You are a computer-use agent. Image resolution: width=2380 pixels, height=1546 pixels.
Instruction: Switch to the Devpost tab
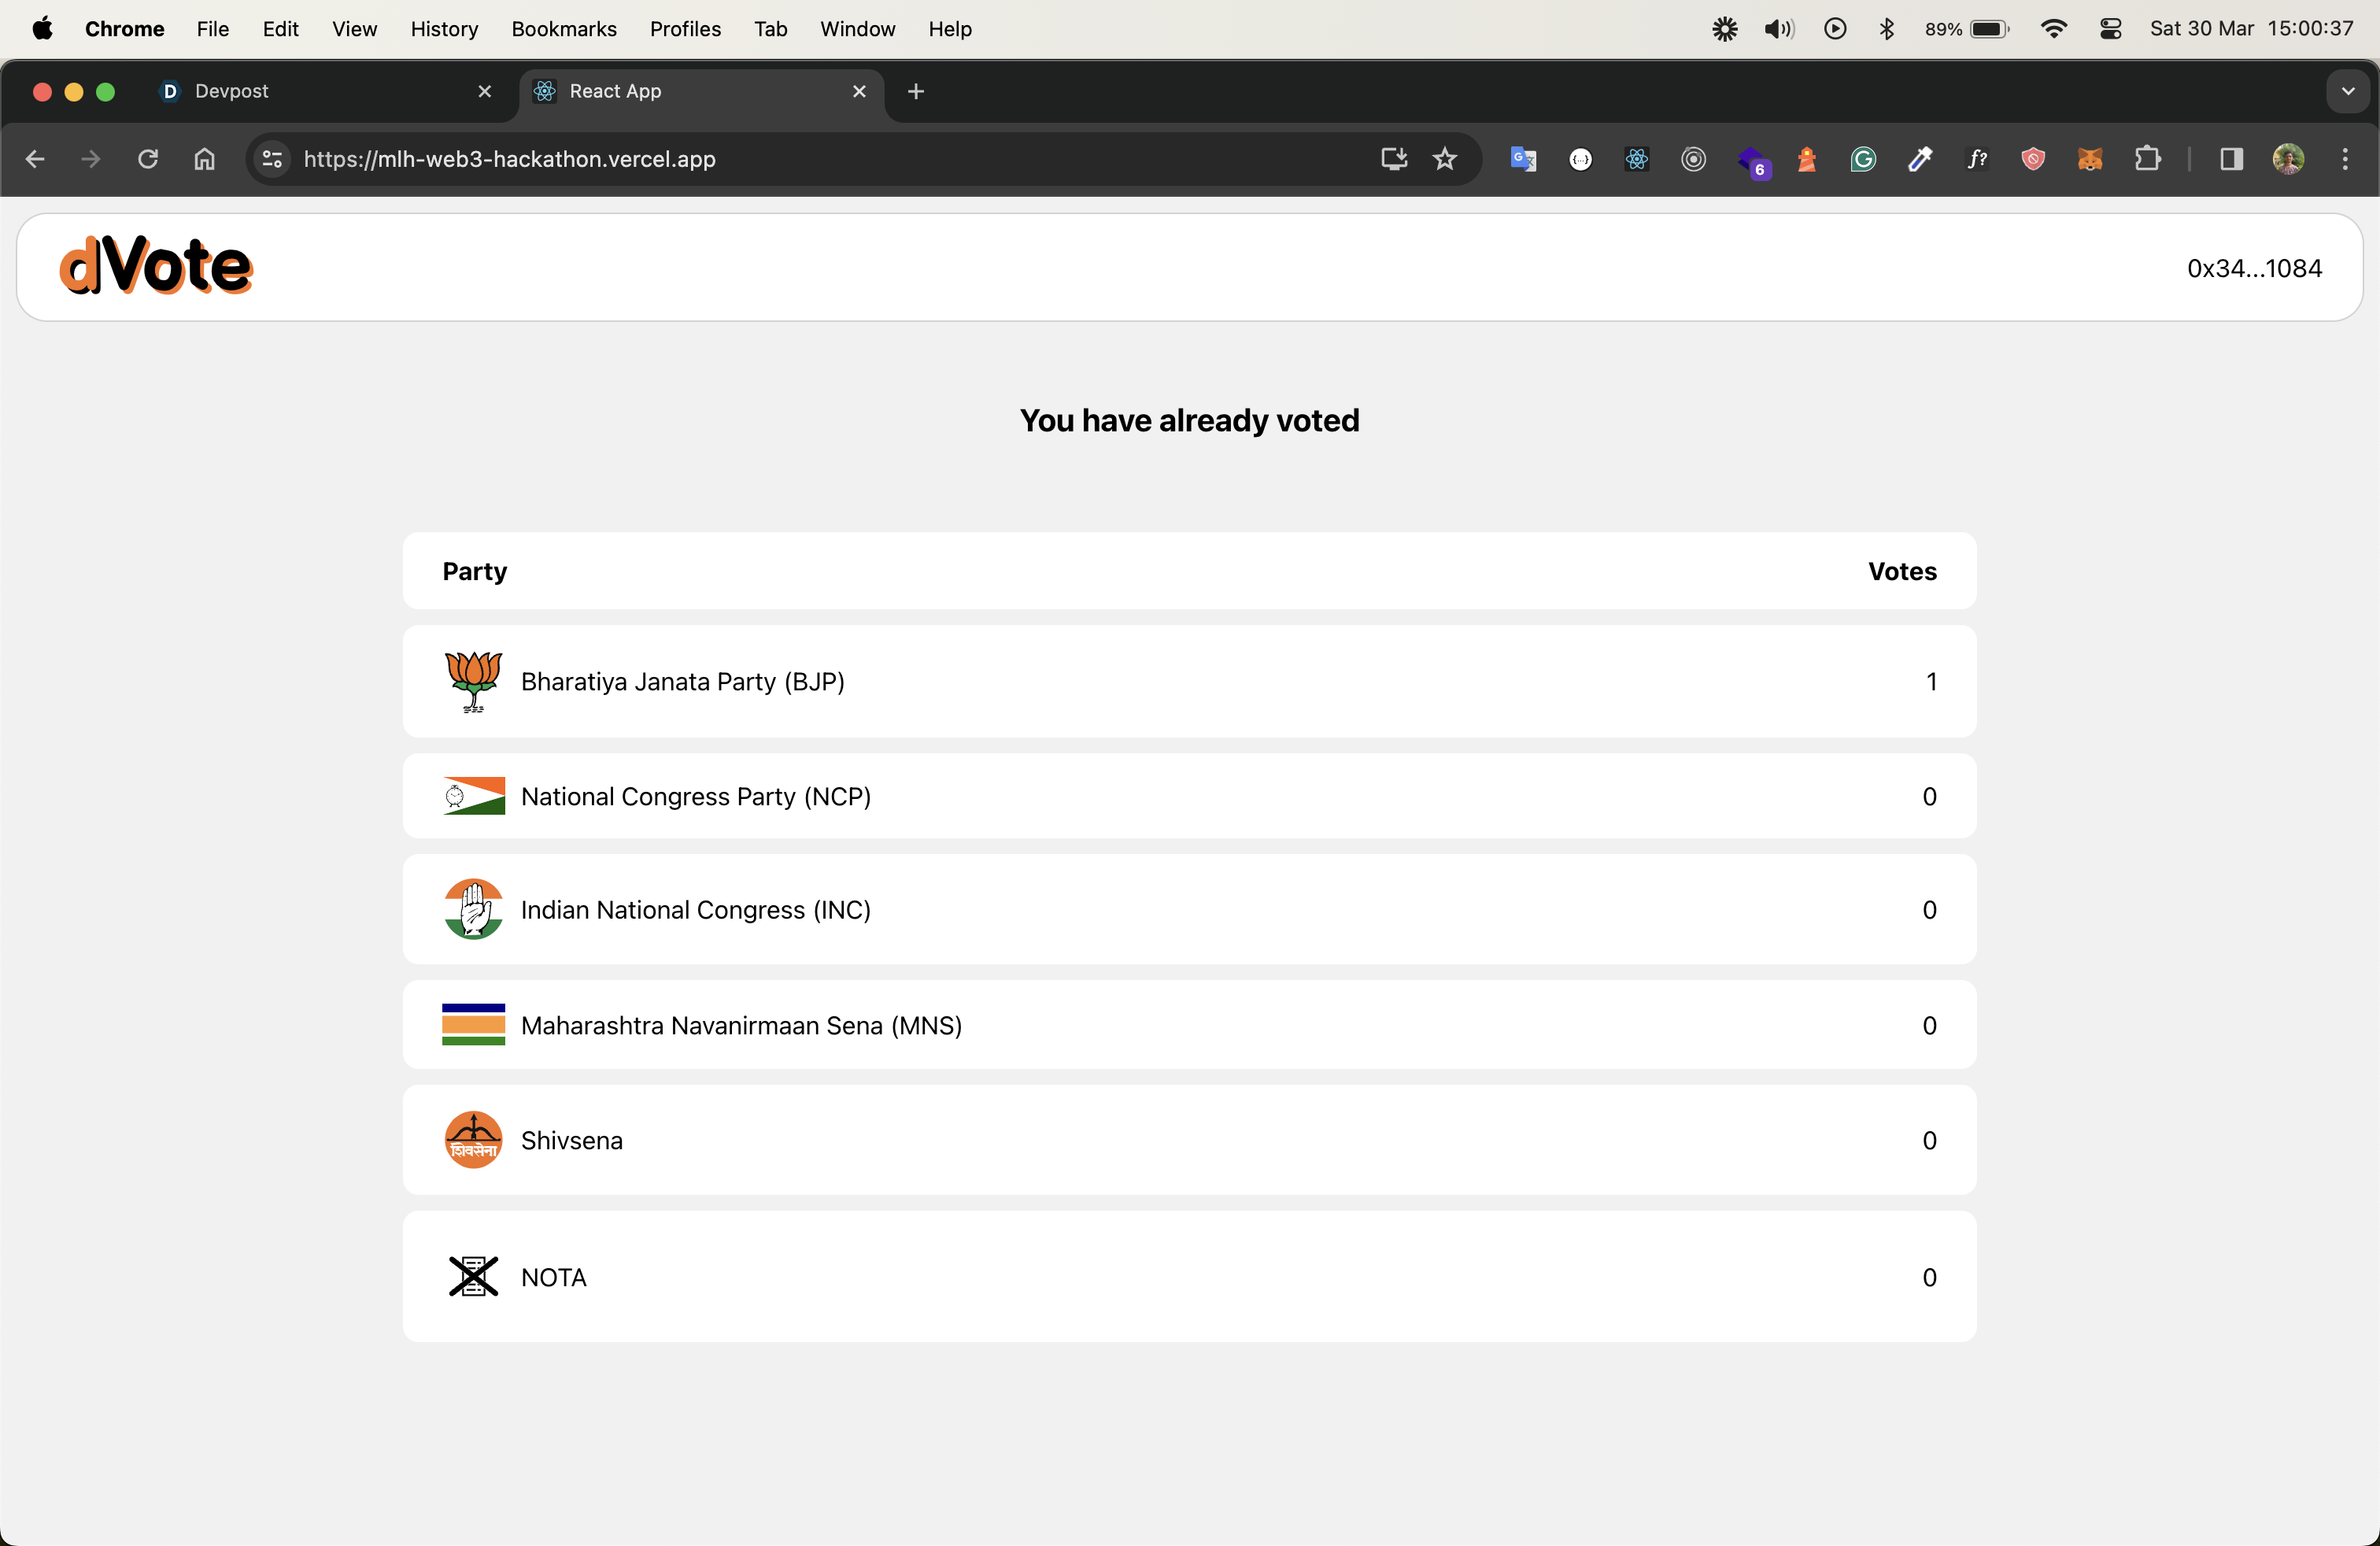300,91
